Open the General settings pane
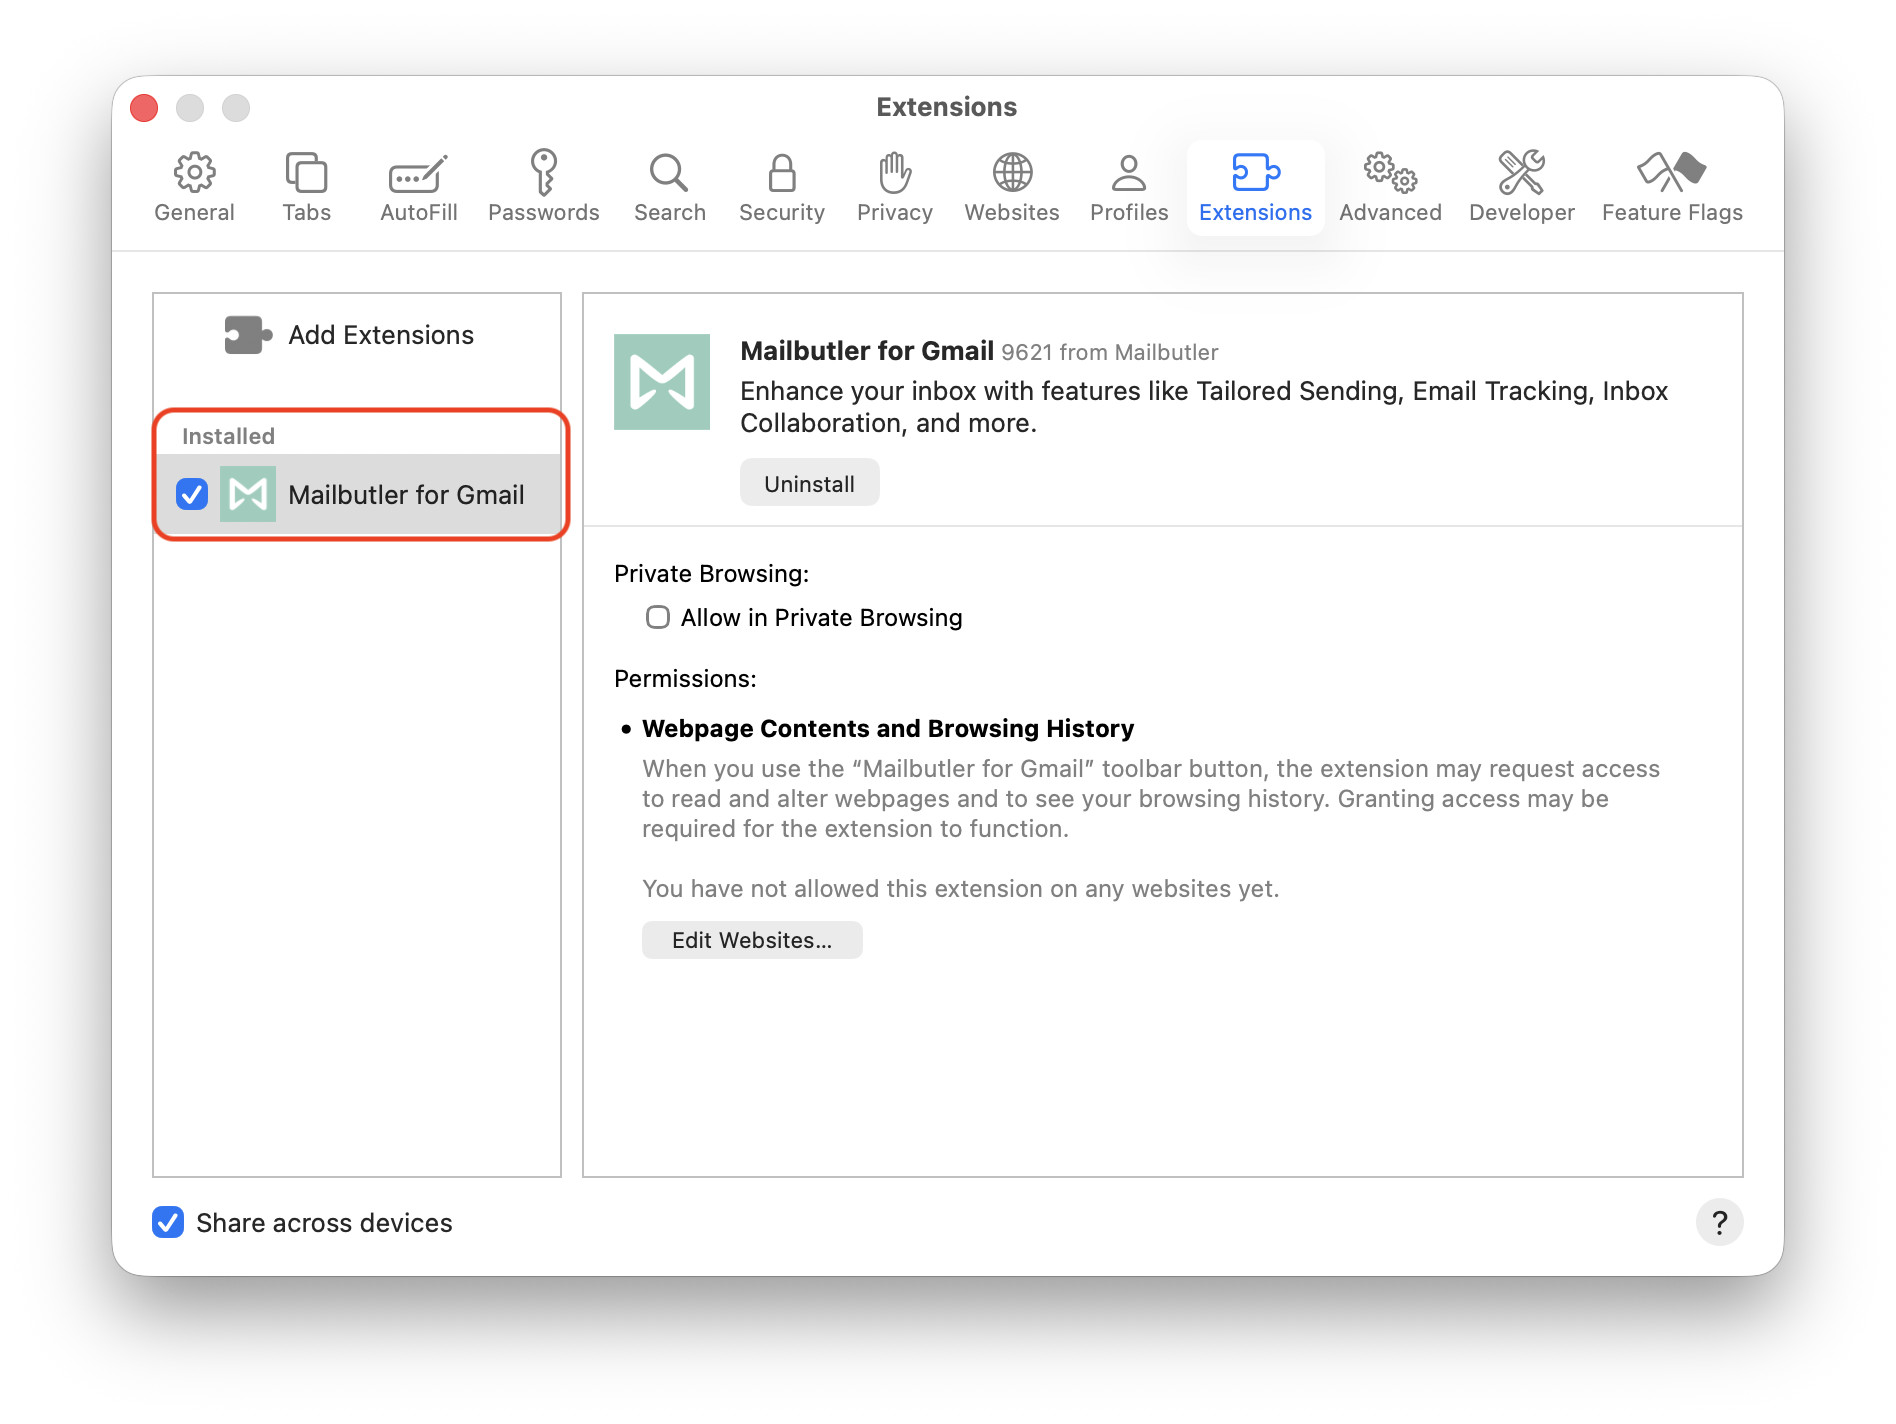The width and height of the screenshot is (1896, 1424). pos(194,188)
